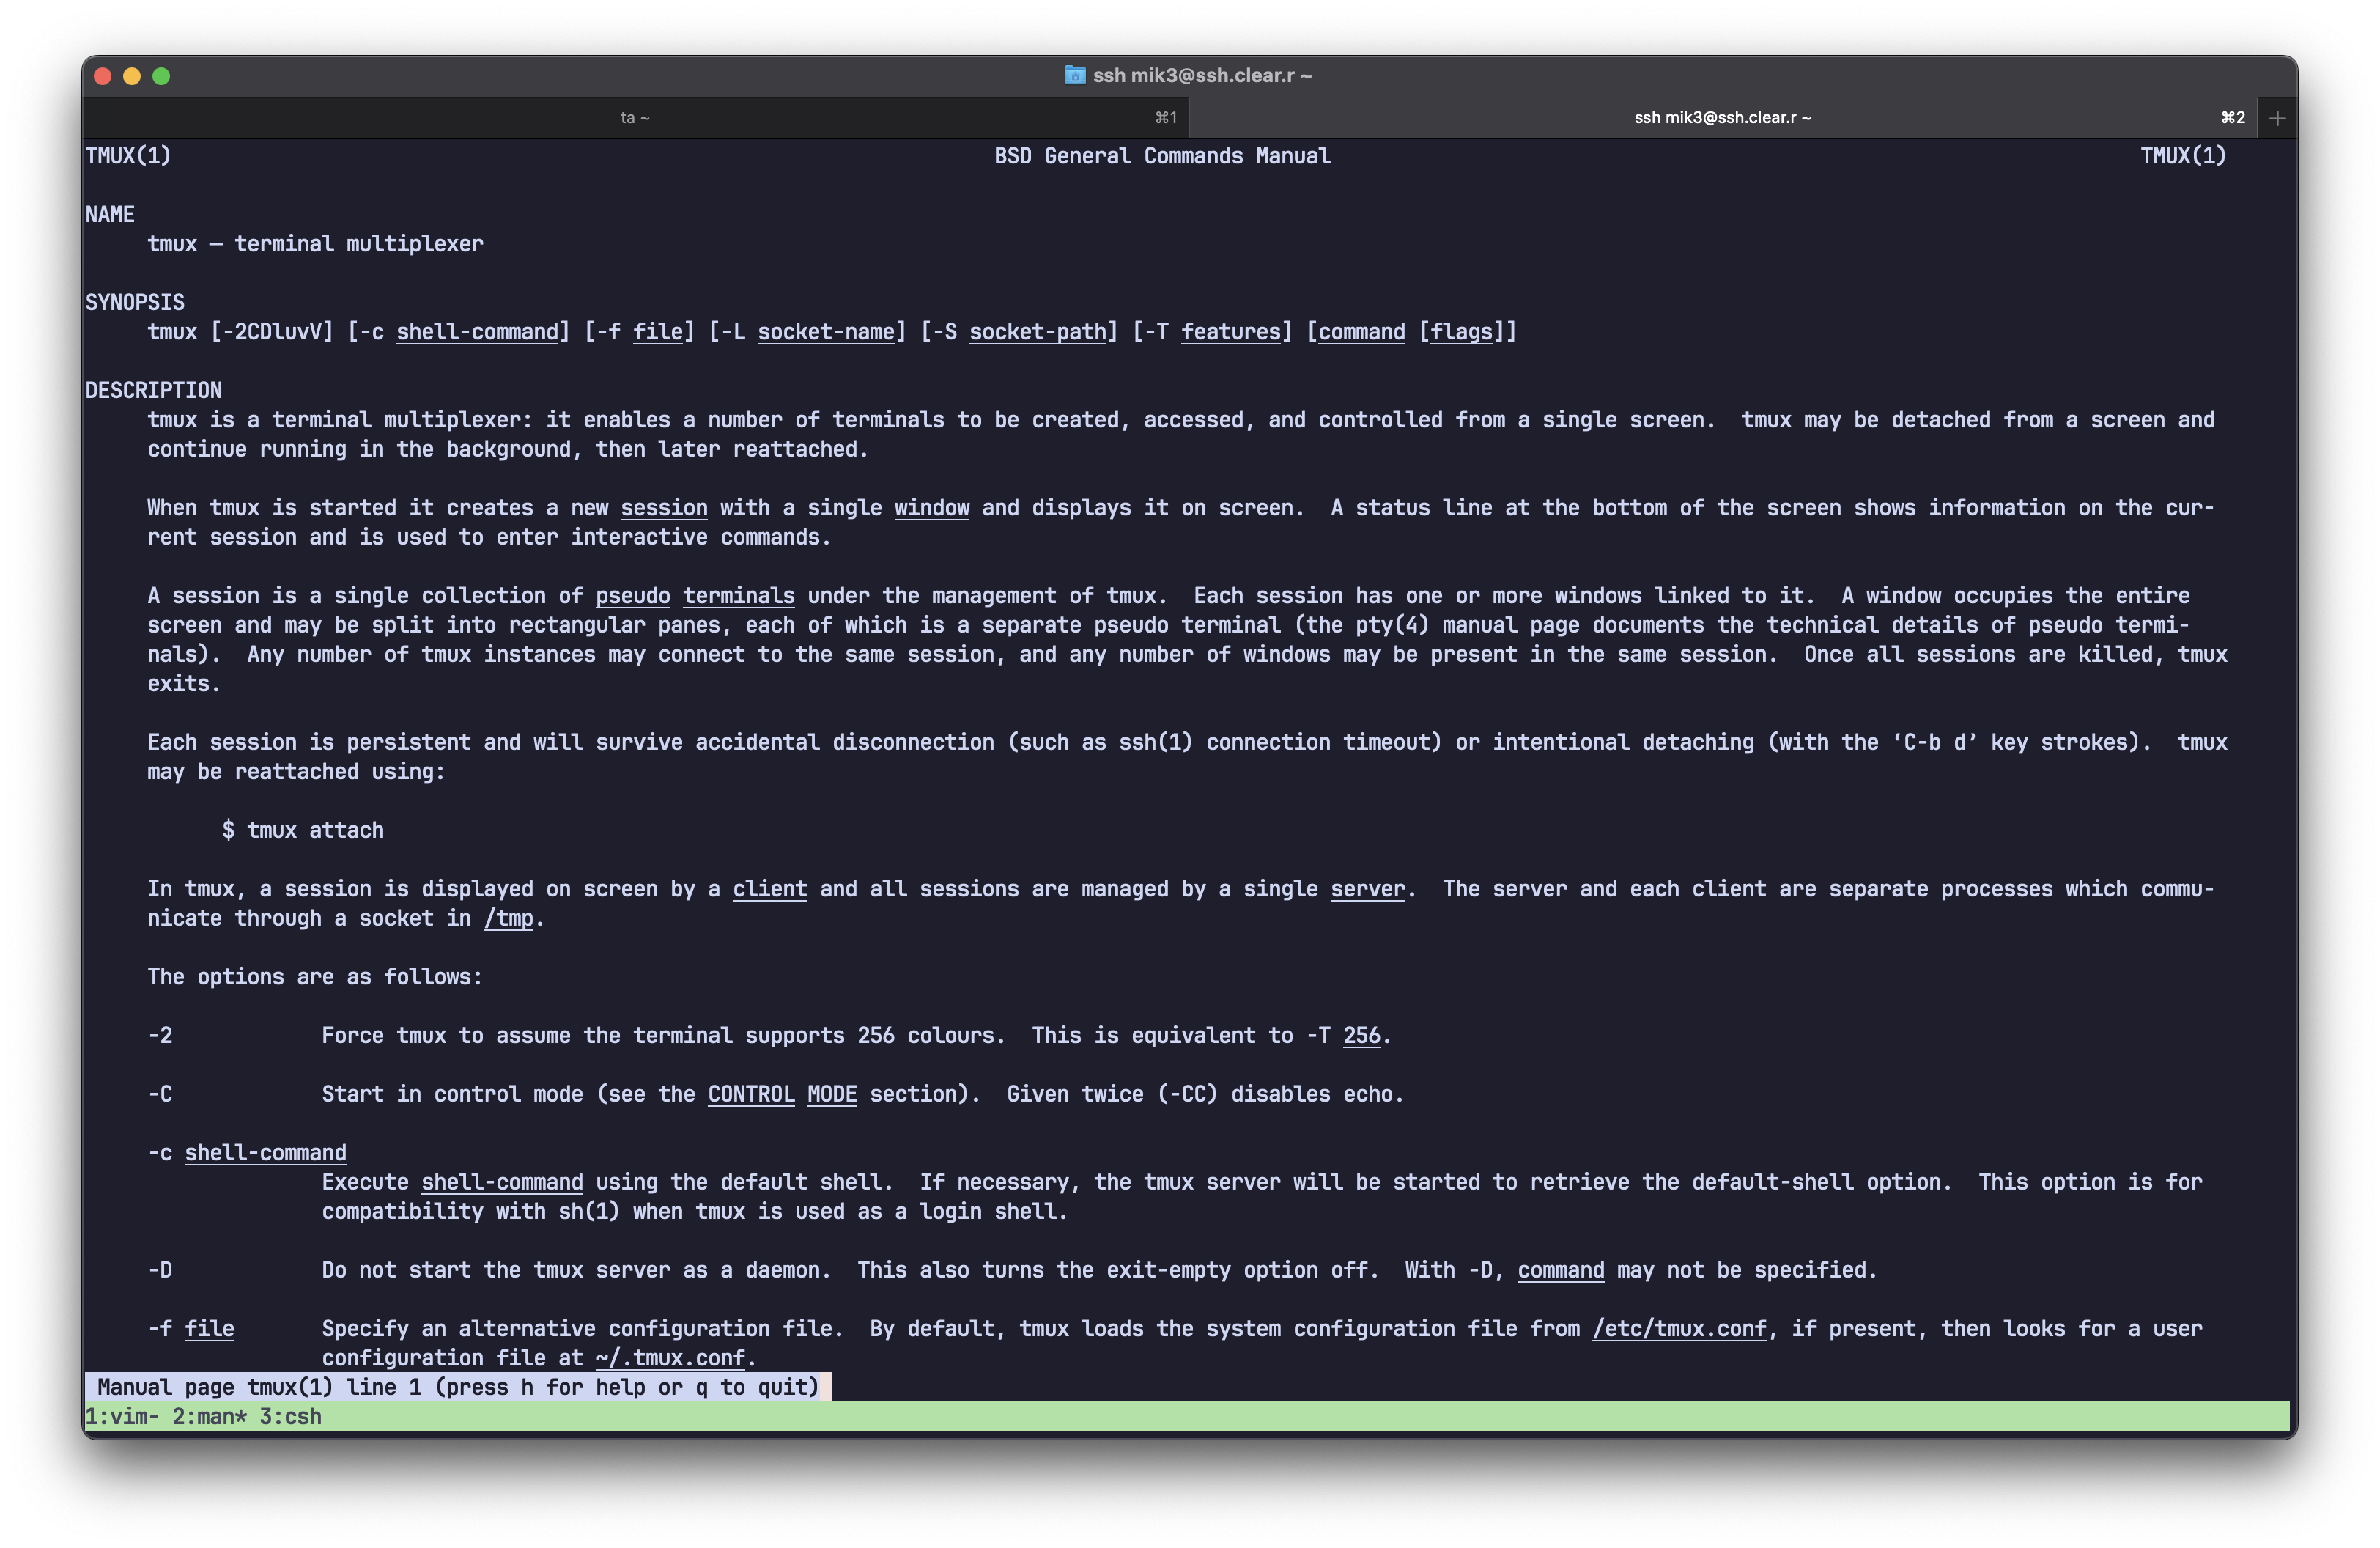Click 'BSD General Commands Manual' header text
Viewport: 2380px width, 1548px height.
click(x=1162, y=156)
